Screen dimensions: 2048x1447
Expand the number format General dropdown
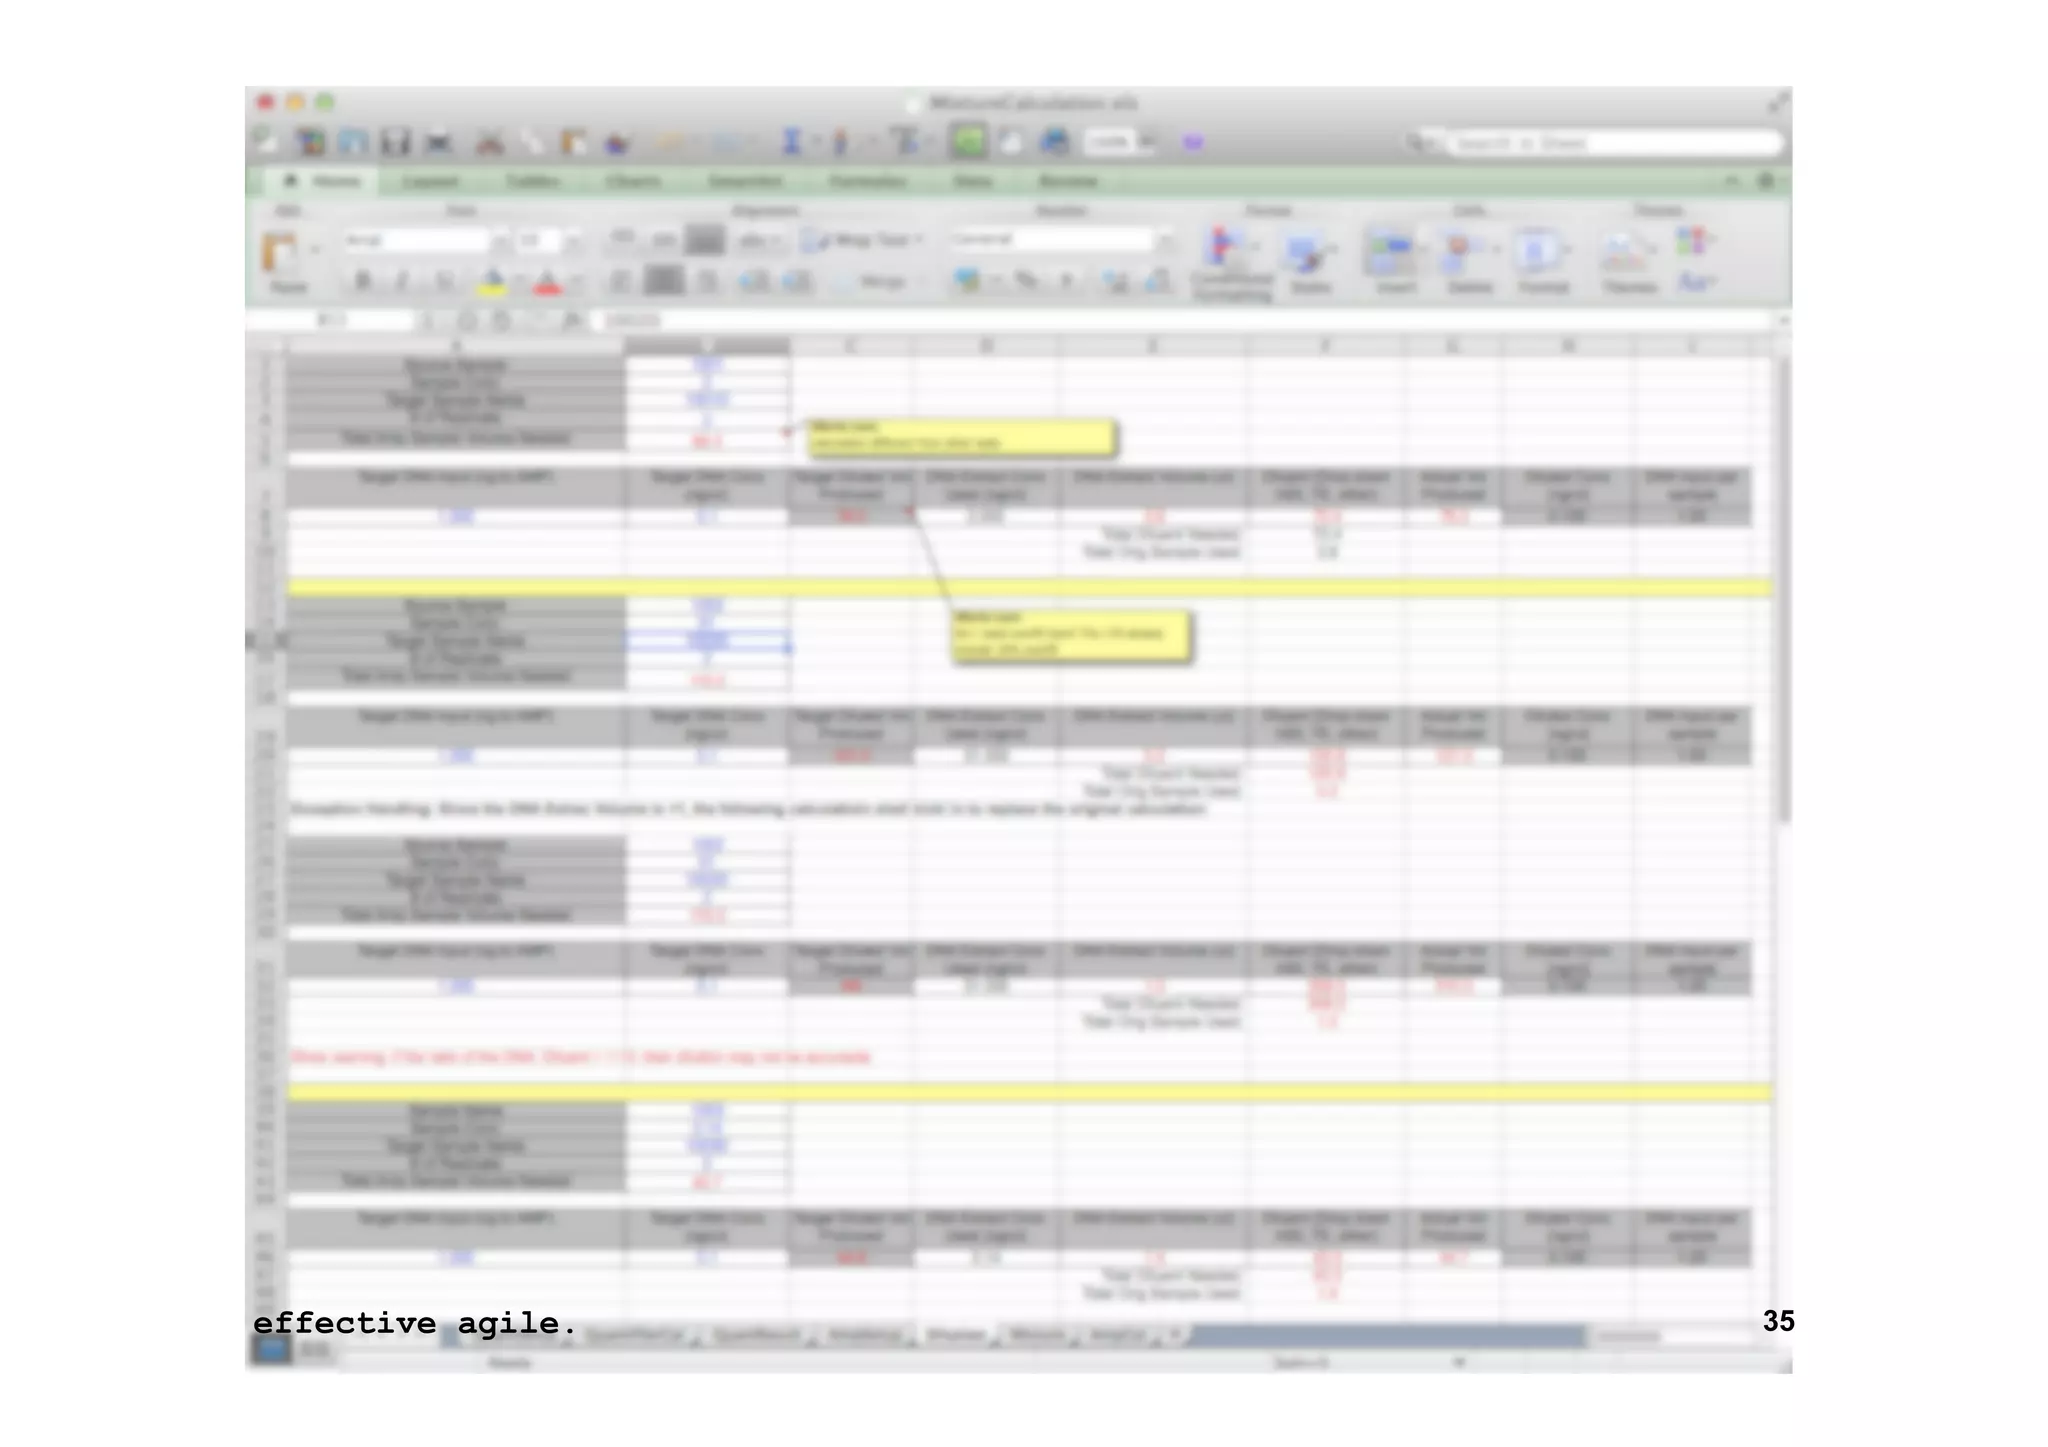tap(1165, 240)
